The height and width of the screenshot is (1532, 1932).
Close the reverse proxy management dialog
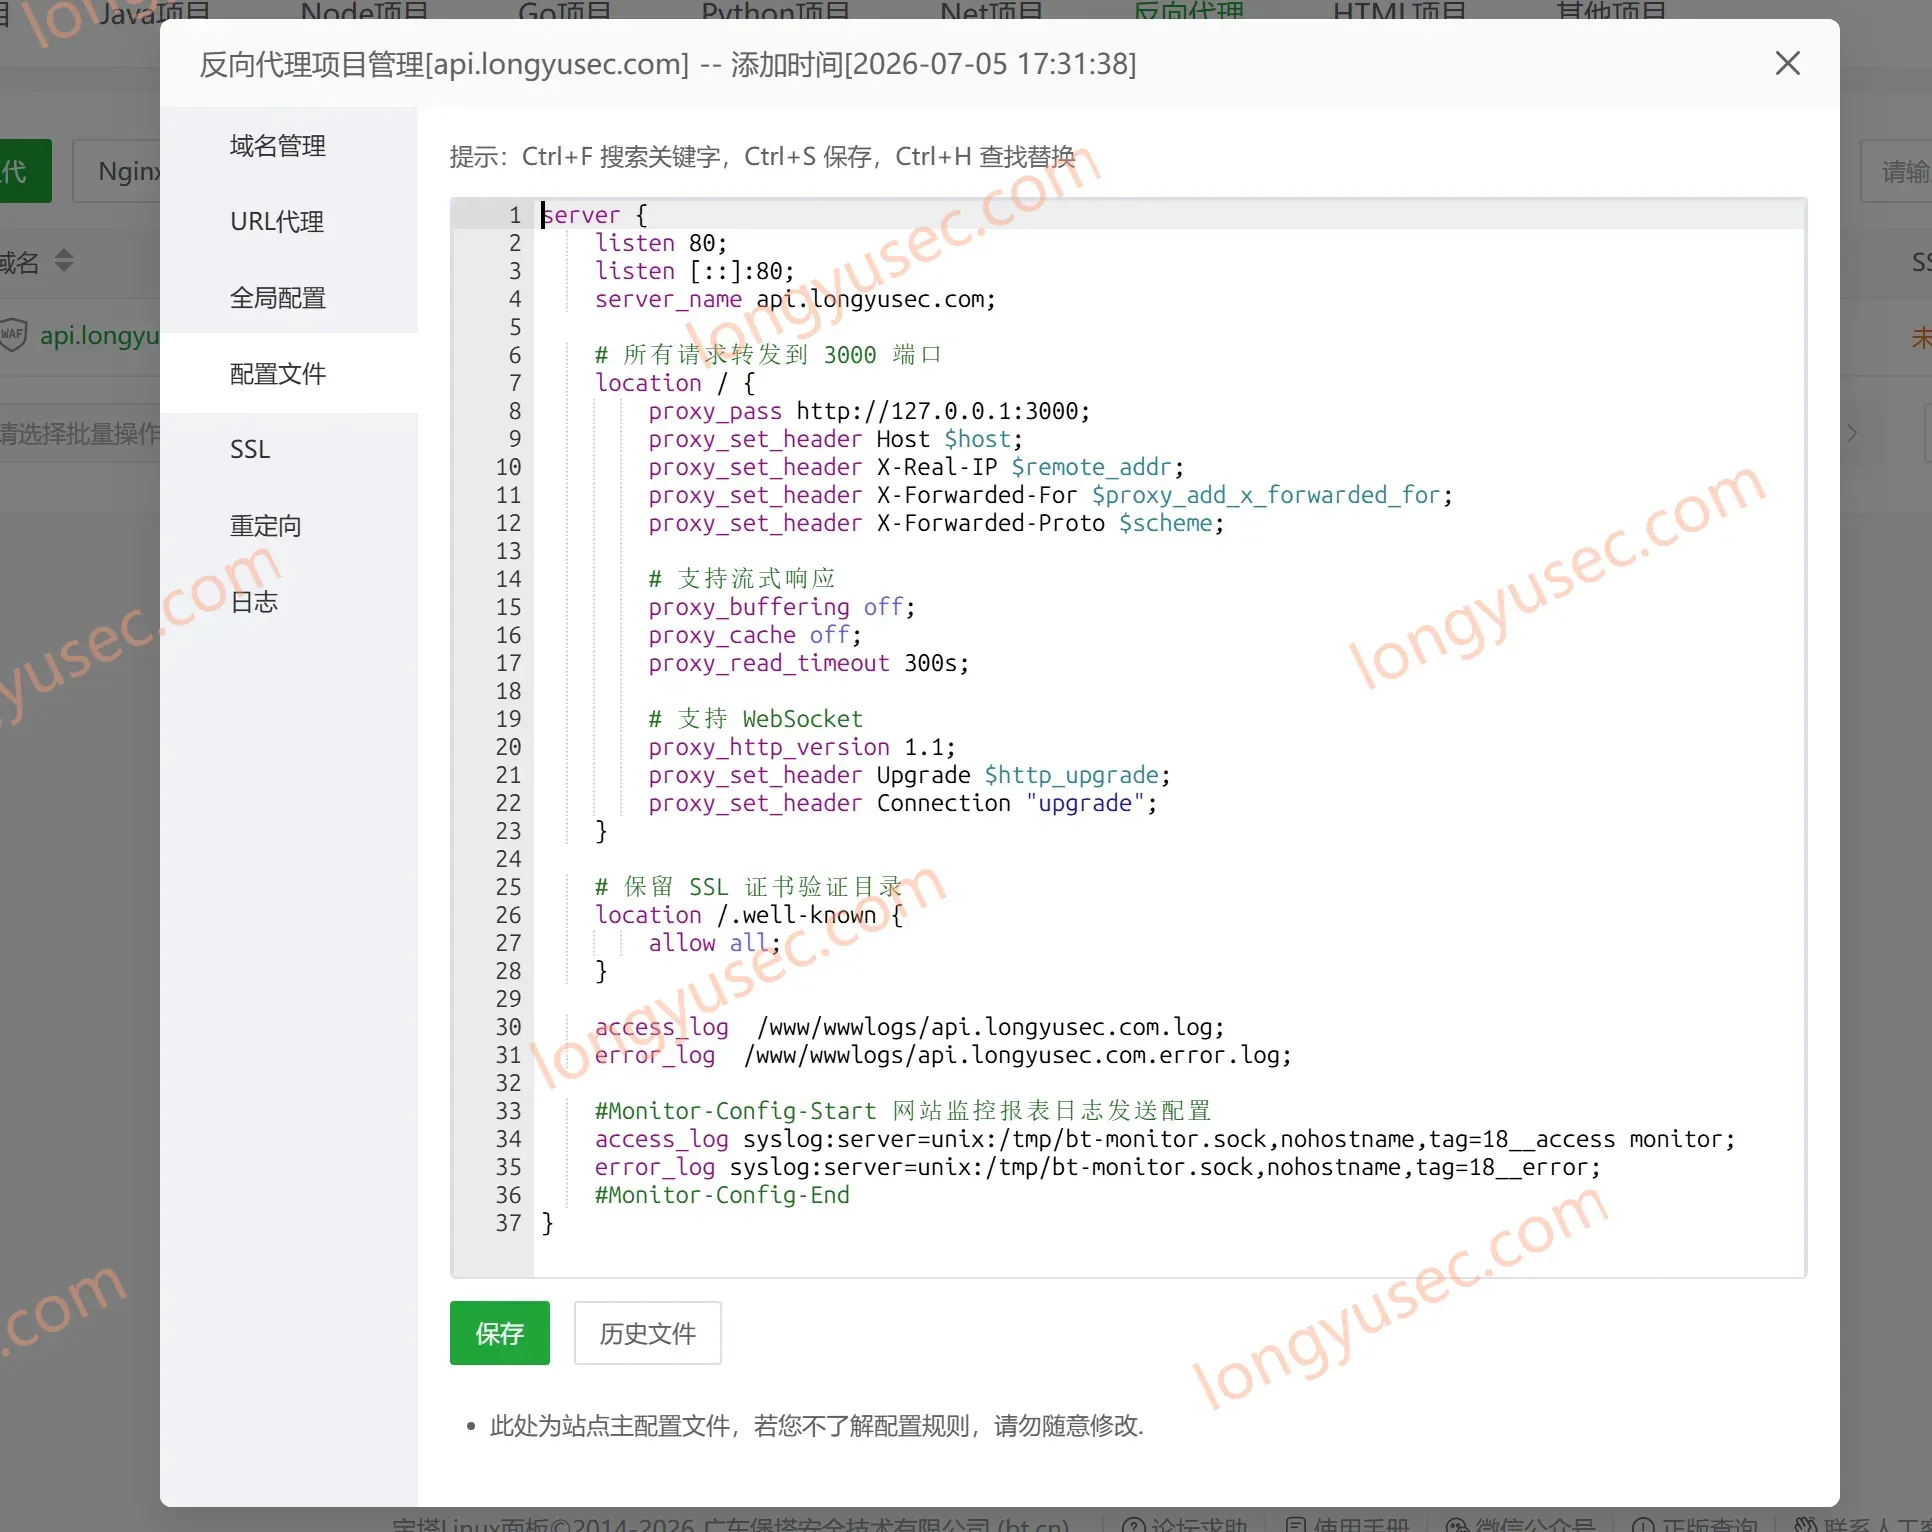click(1788, 63)
